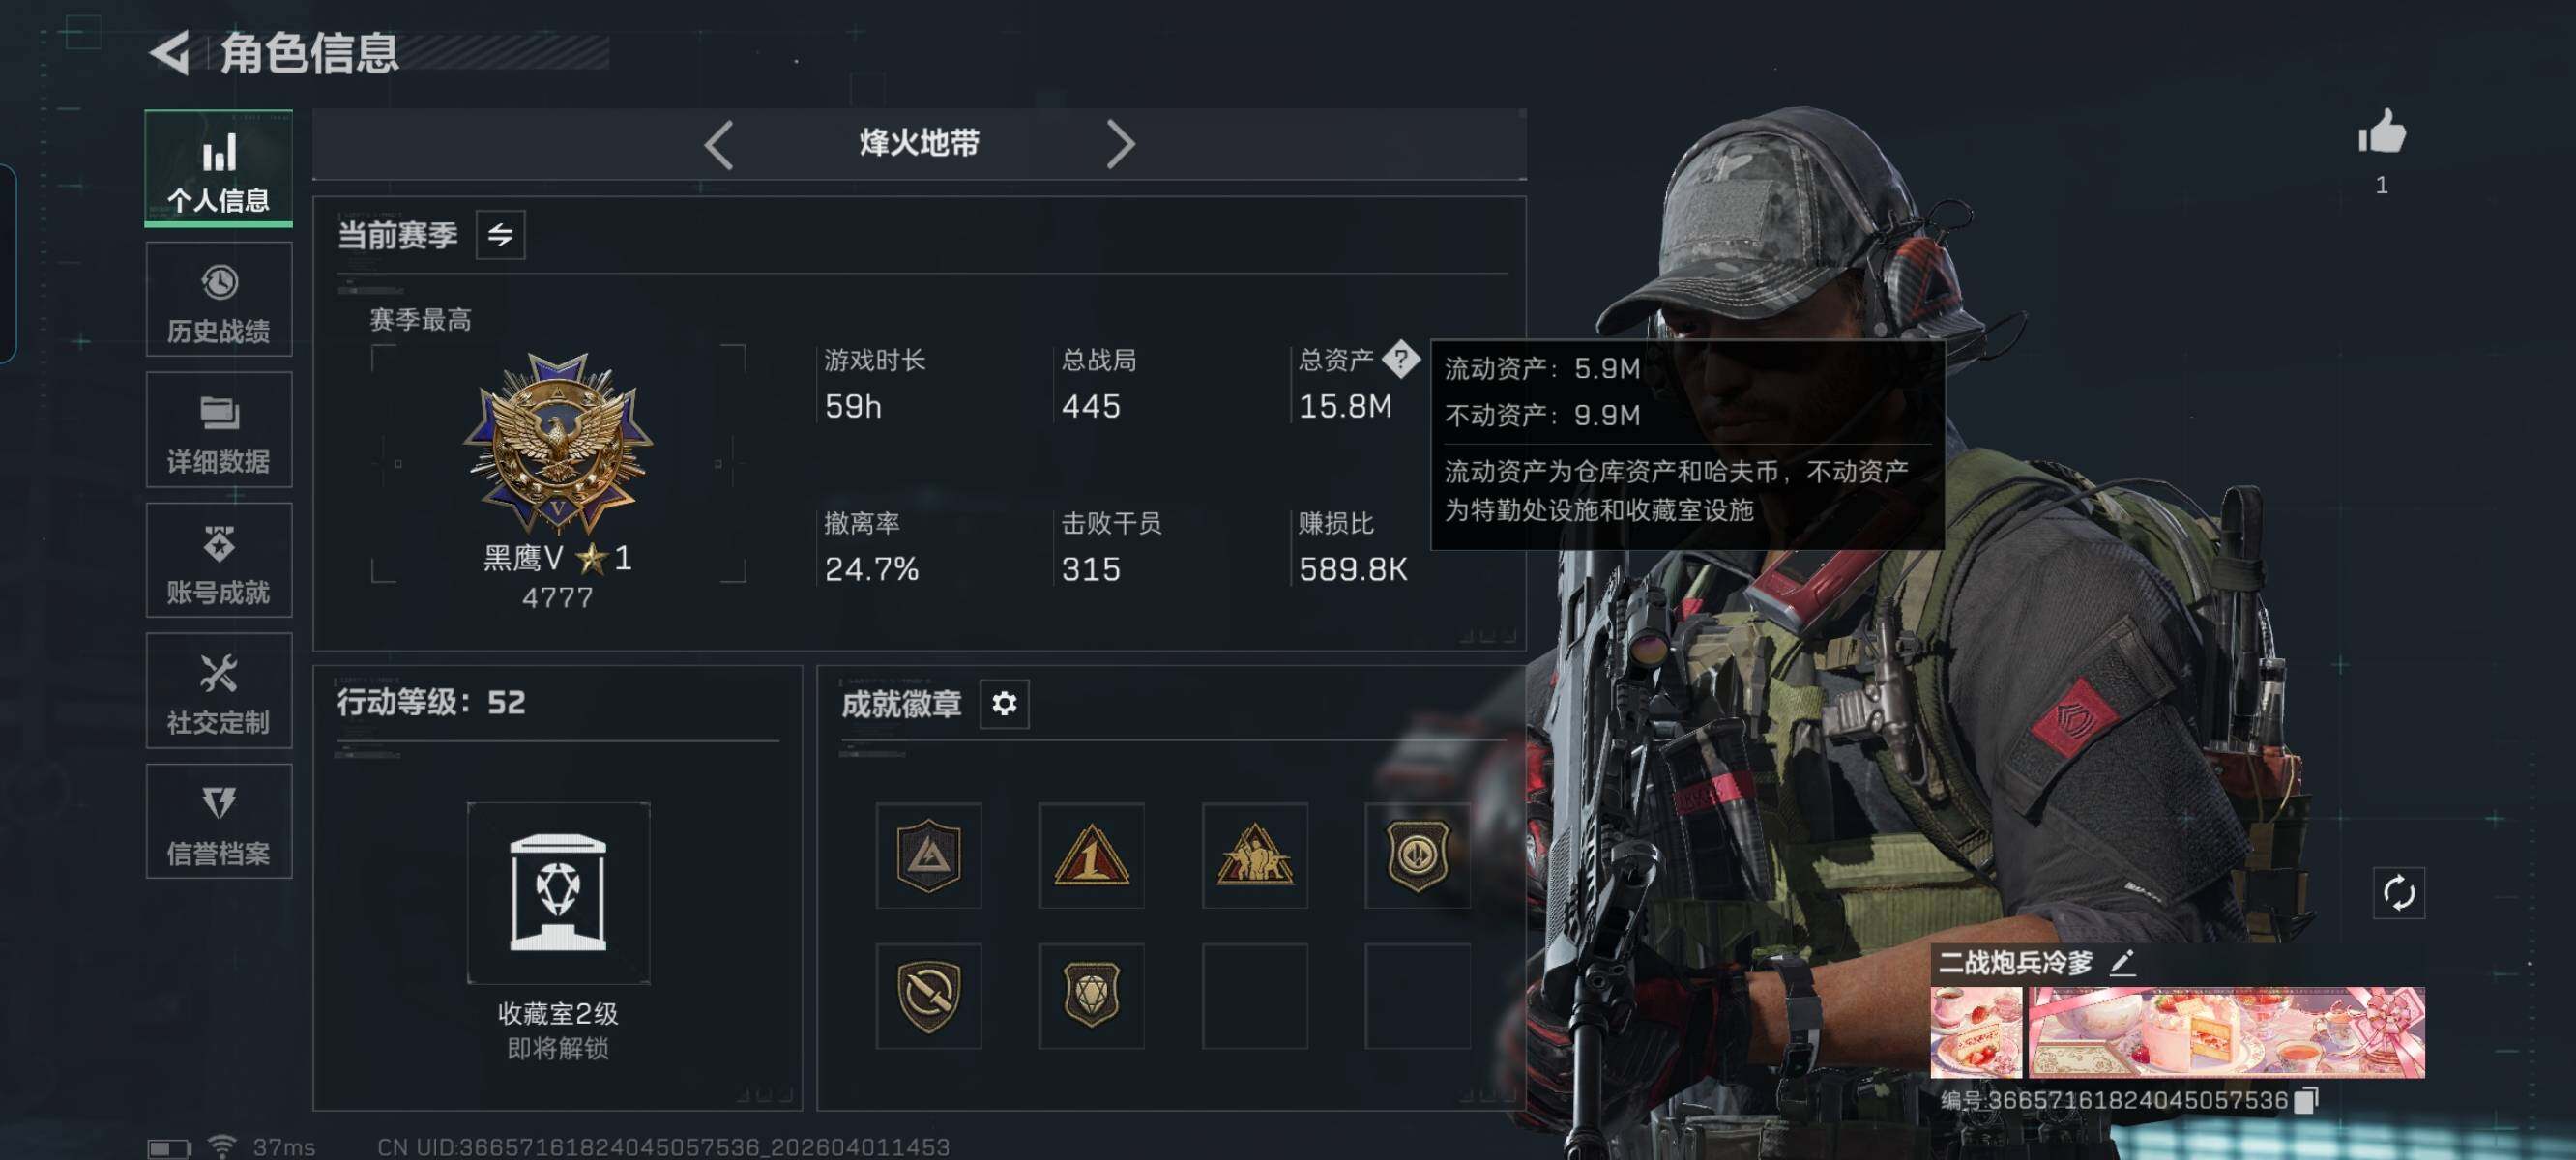Open the 历史战绩 tab
This screenshot has height=1160, width=2576.
(x=219, y=299)
